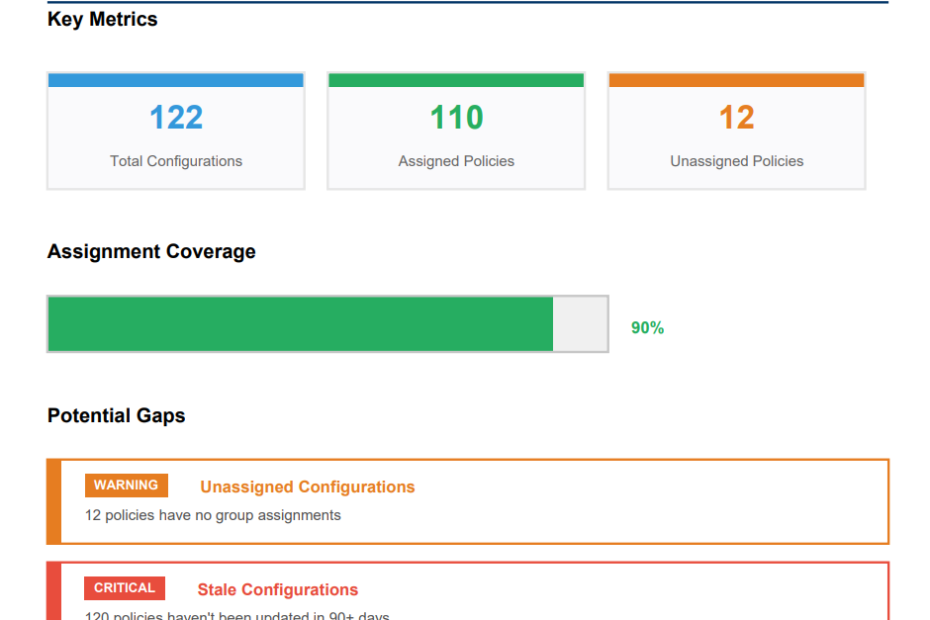Select the 110 Assigned Policies number
930x620 pixels.
click(456, 118)
